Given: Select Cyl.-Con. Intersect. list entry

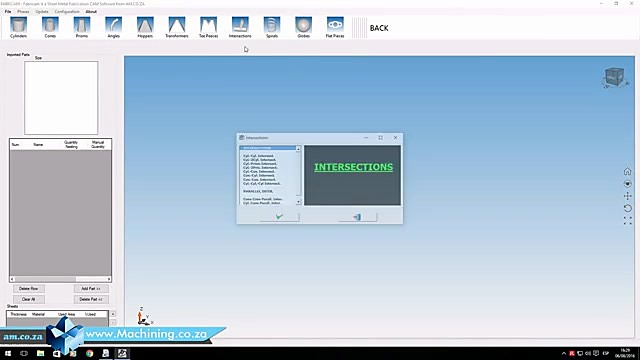Looking at the screenshot, I should 259,171.
